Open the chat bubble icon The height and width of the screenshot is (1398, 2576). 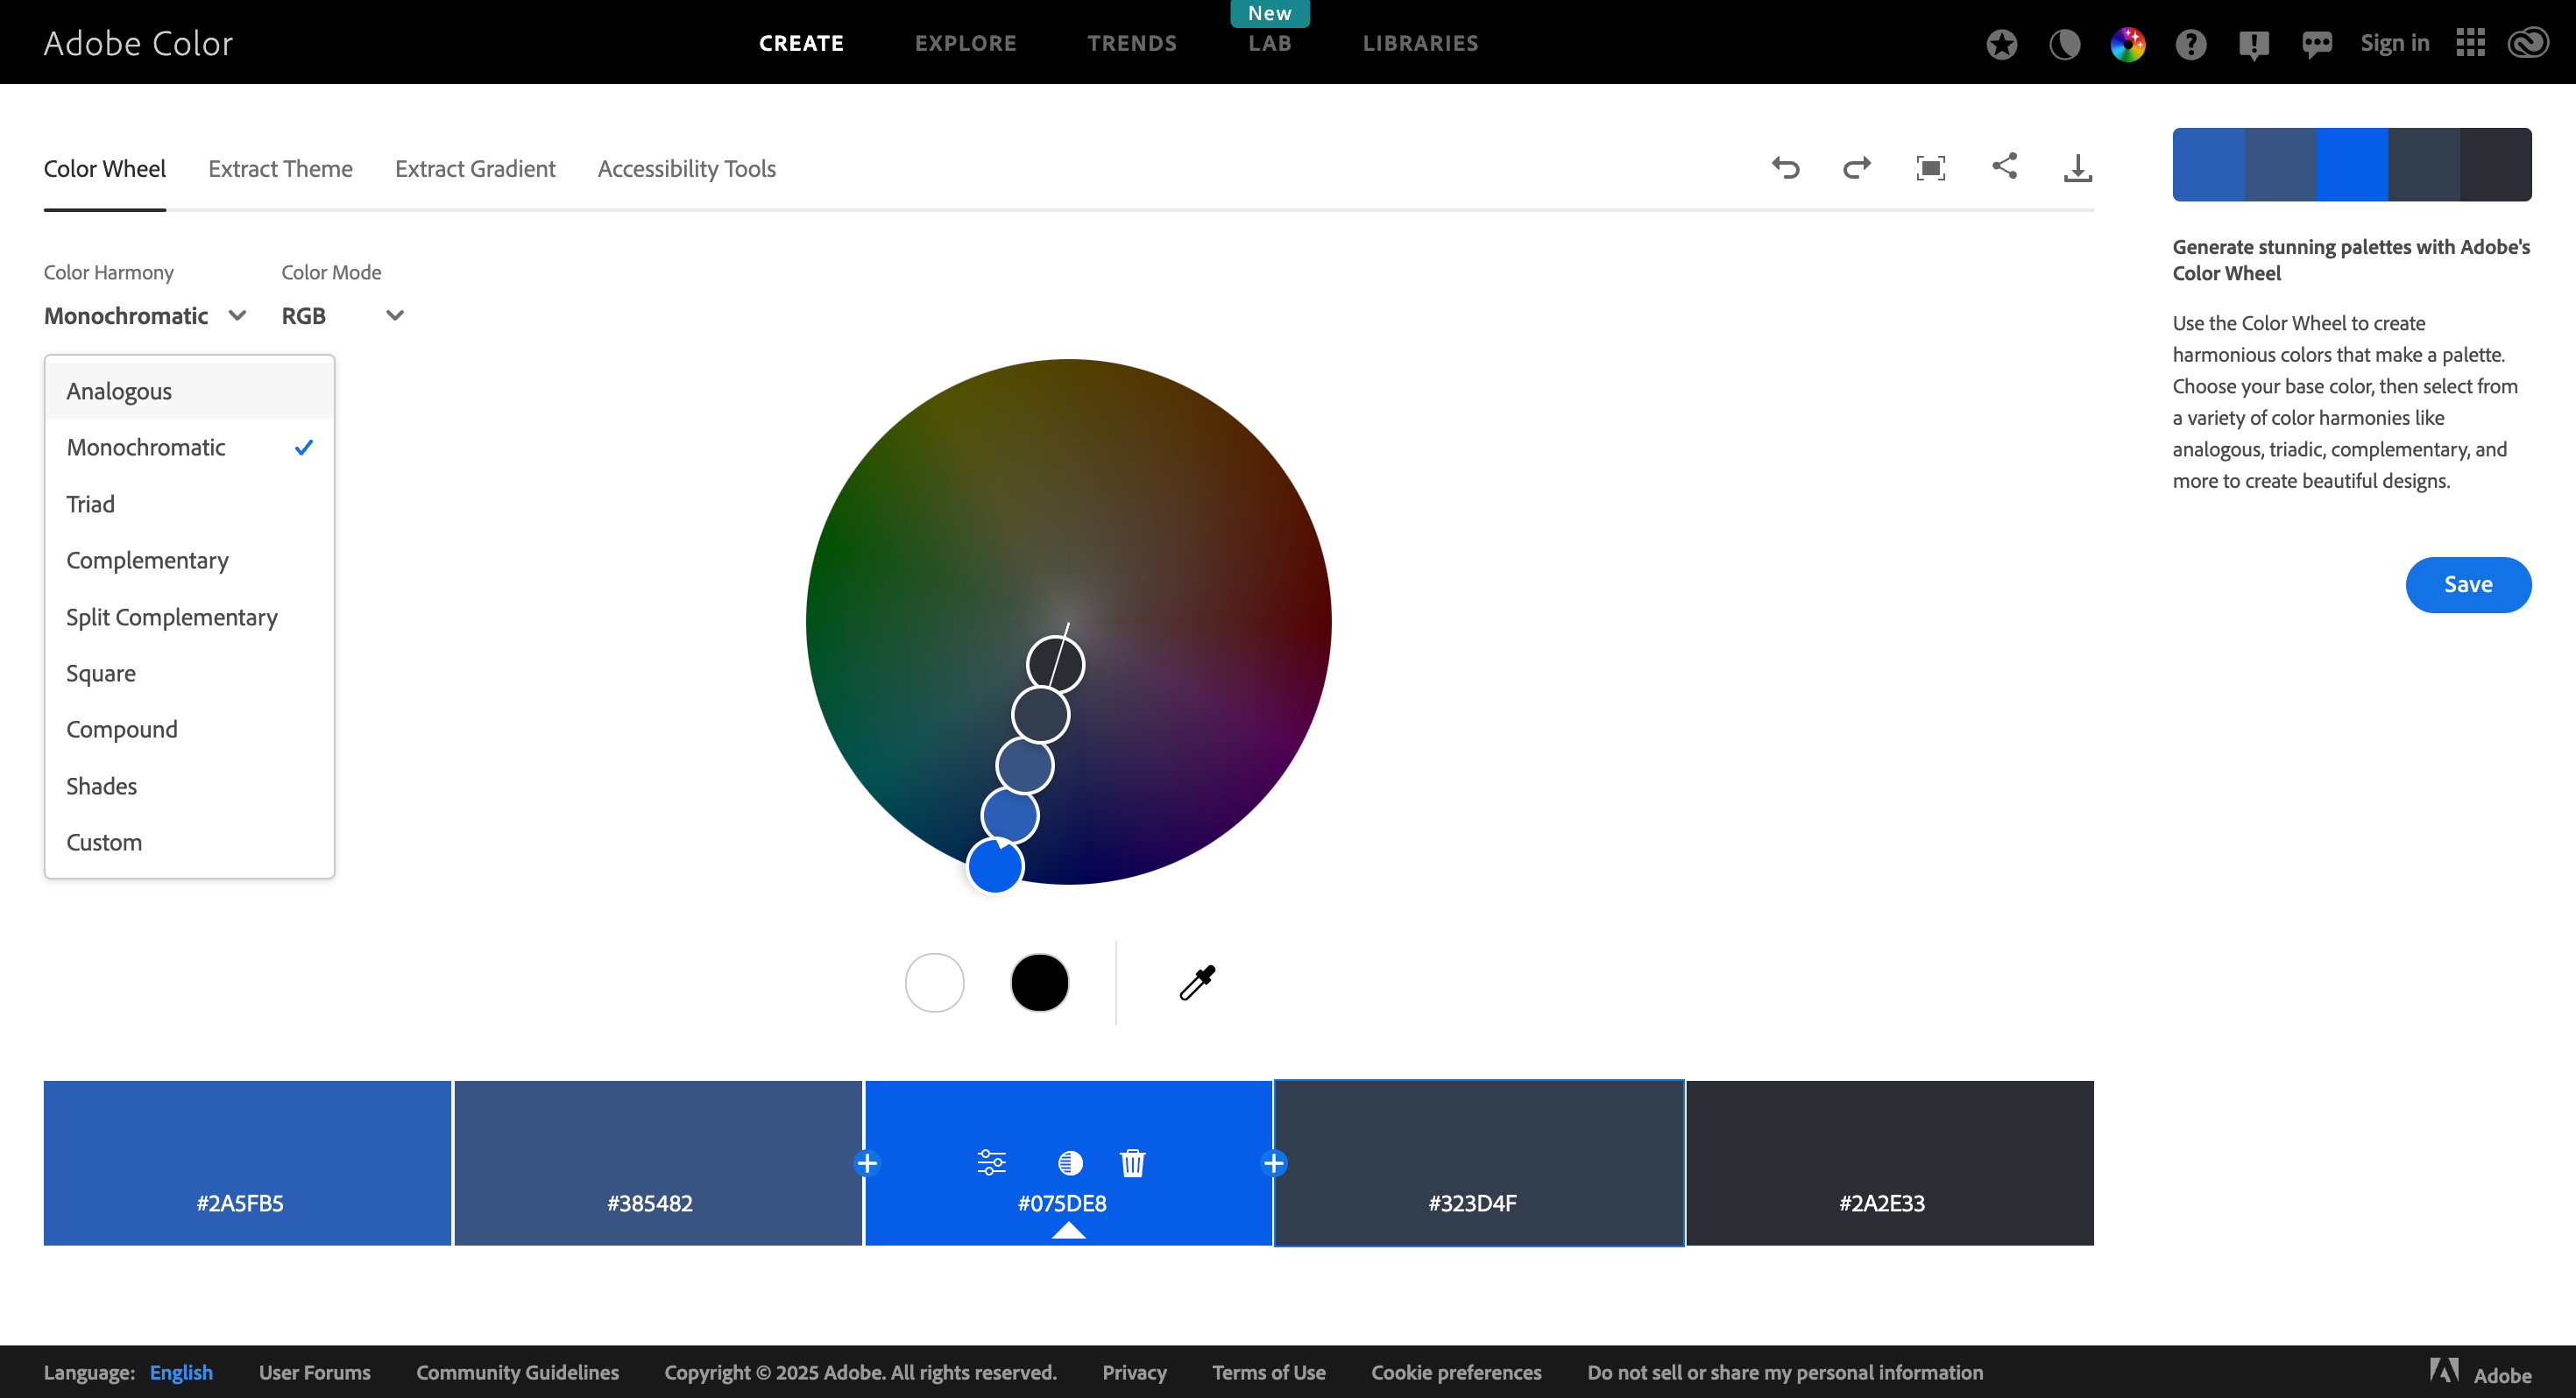2317,45
